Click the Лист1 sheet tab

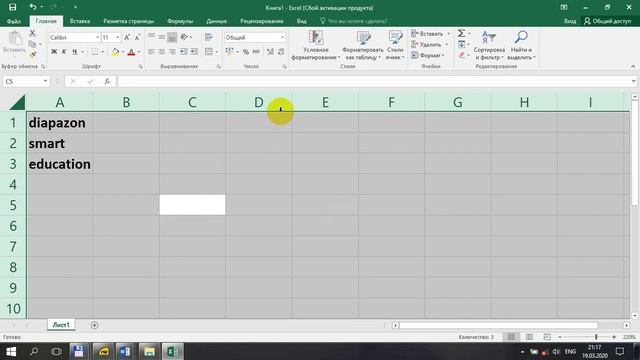[61, 325]
